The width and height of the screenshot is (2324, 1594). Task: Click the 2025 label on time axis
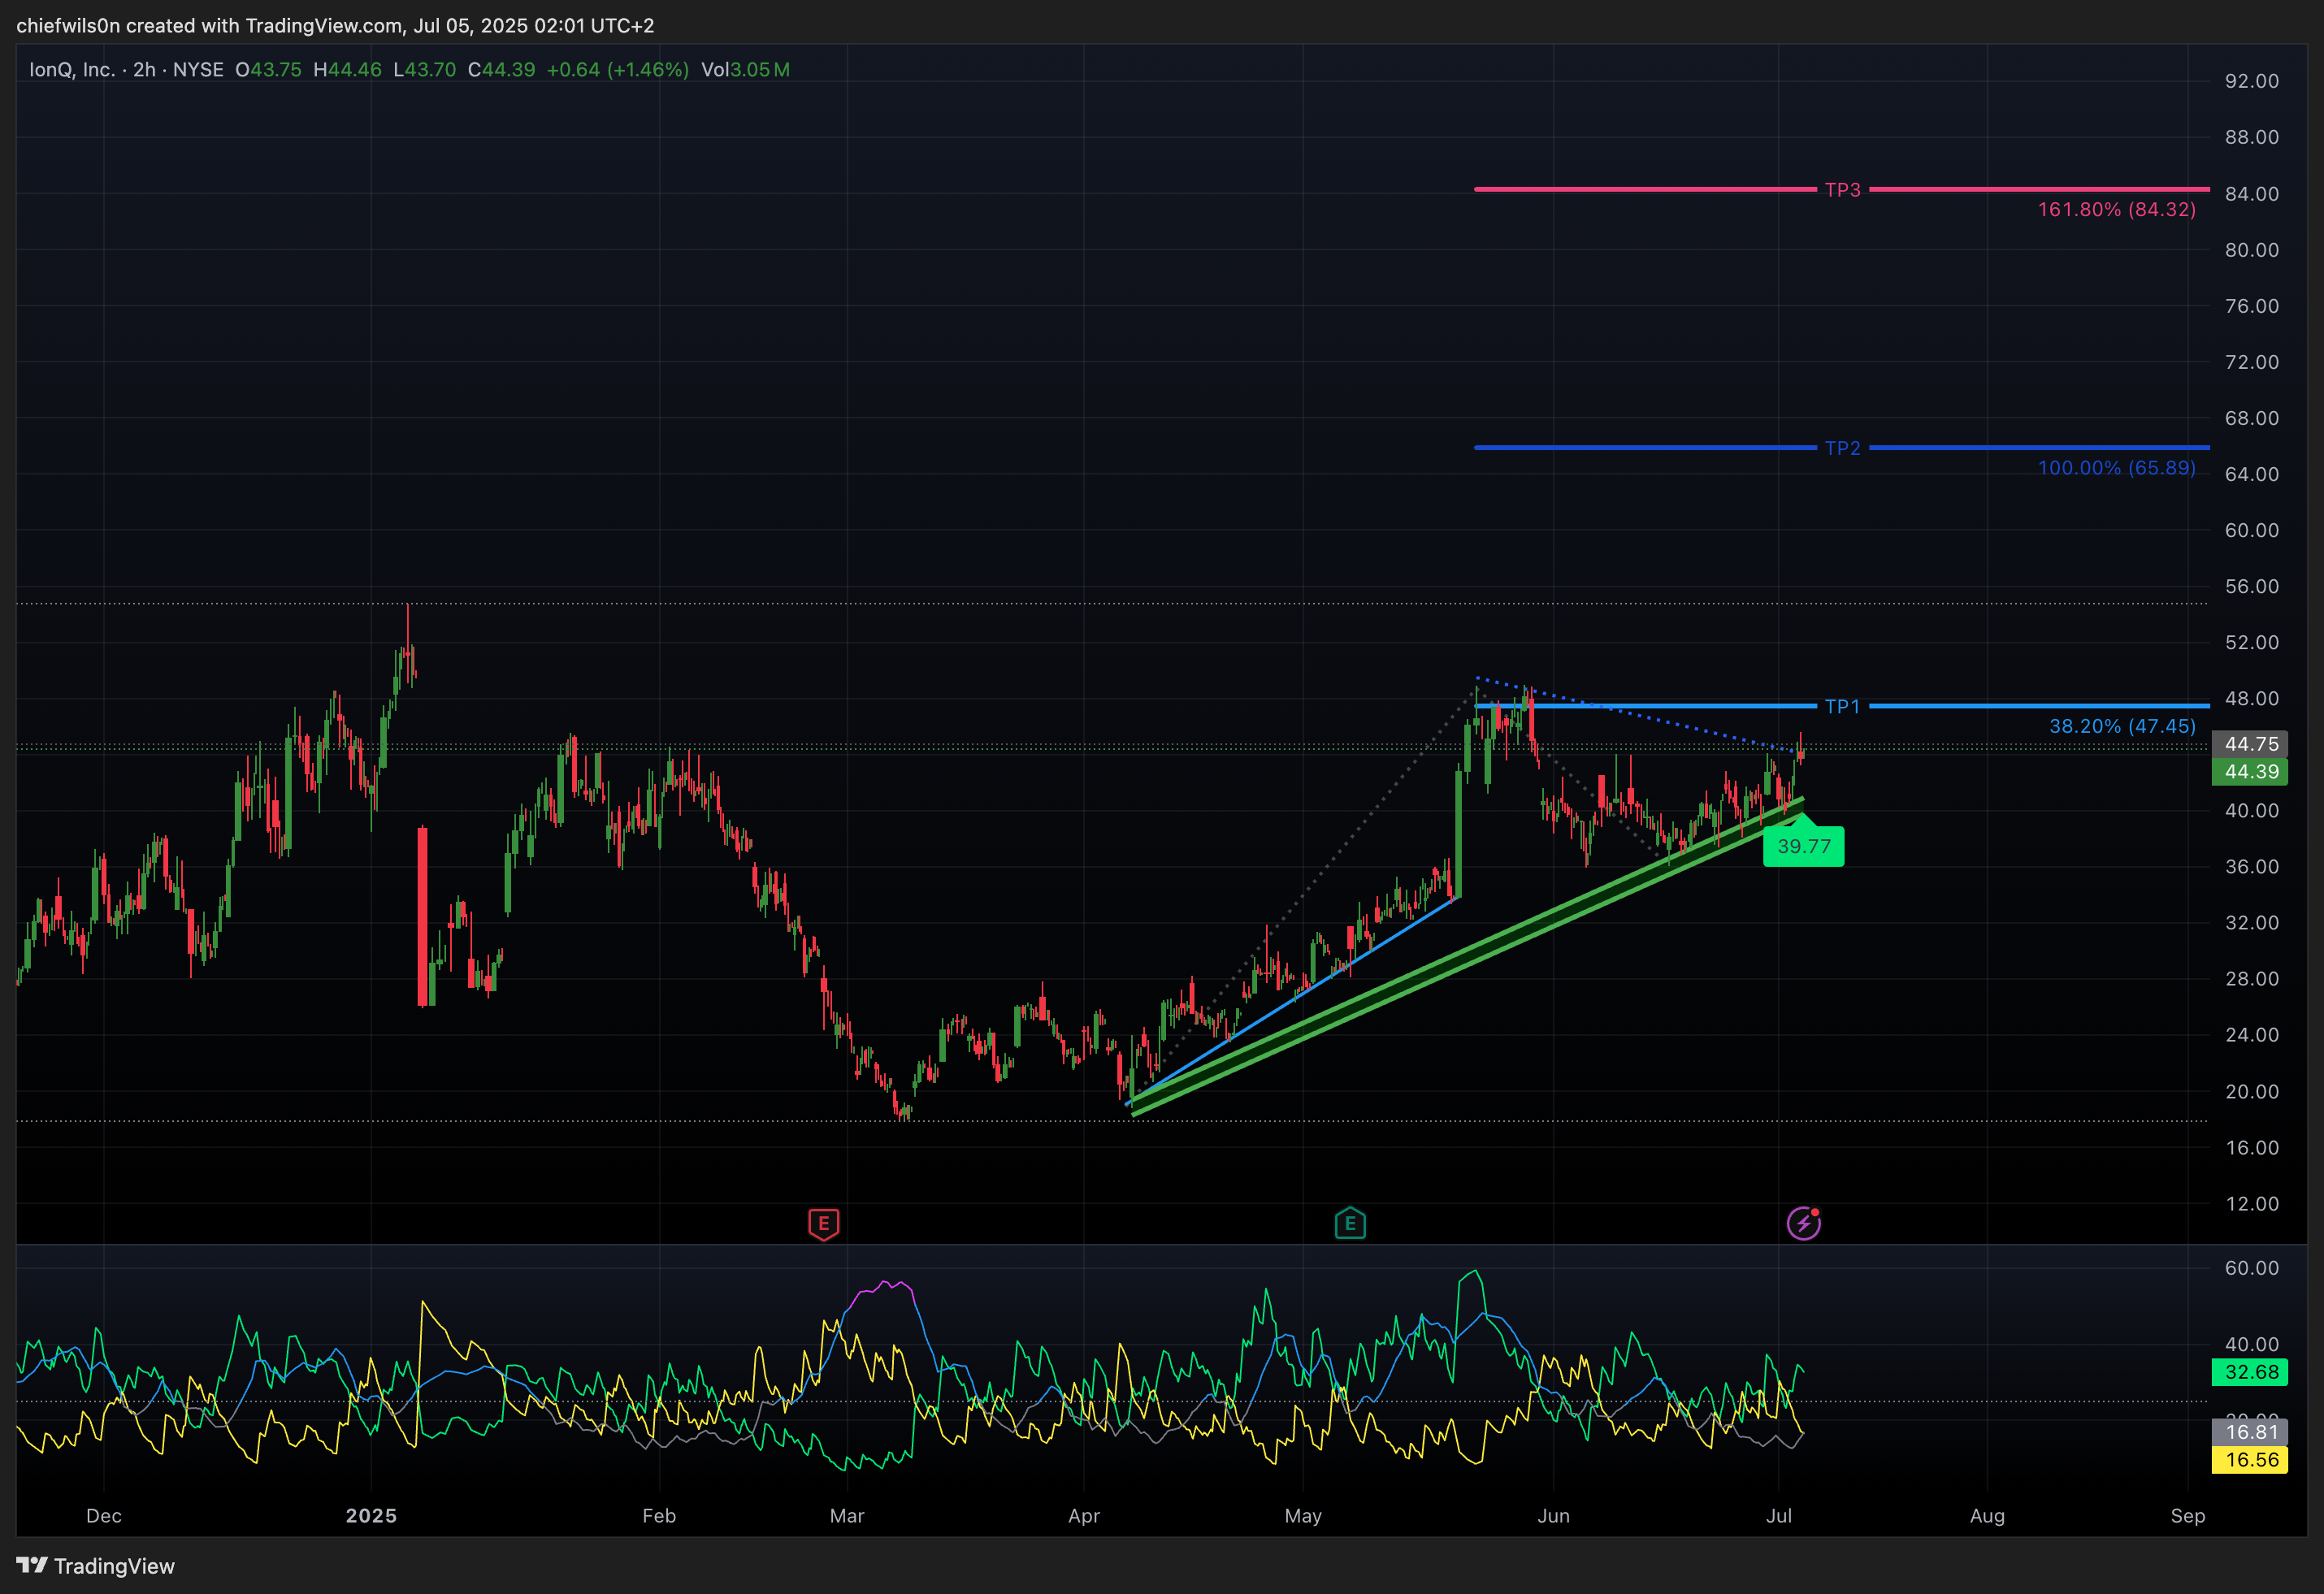(371, 1516)
